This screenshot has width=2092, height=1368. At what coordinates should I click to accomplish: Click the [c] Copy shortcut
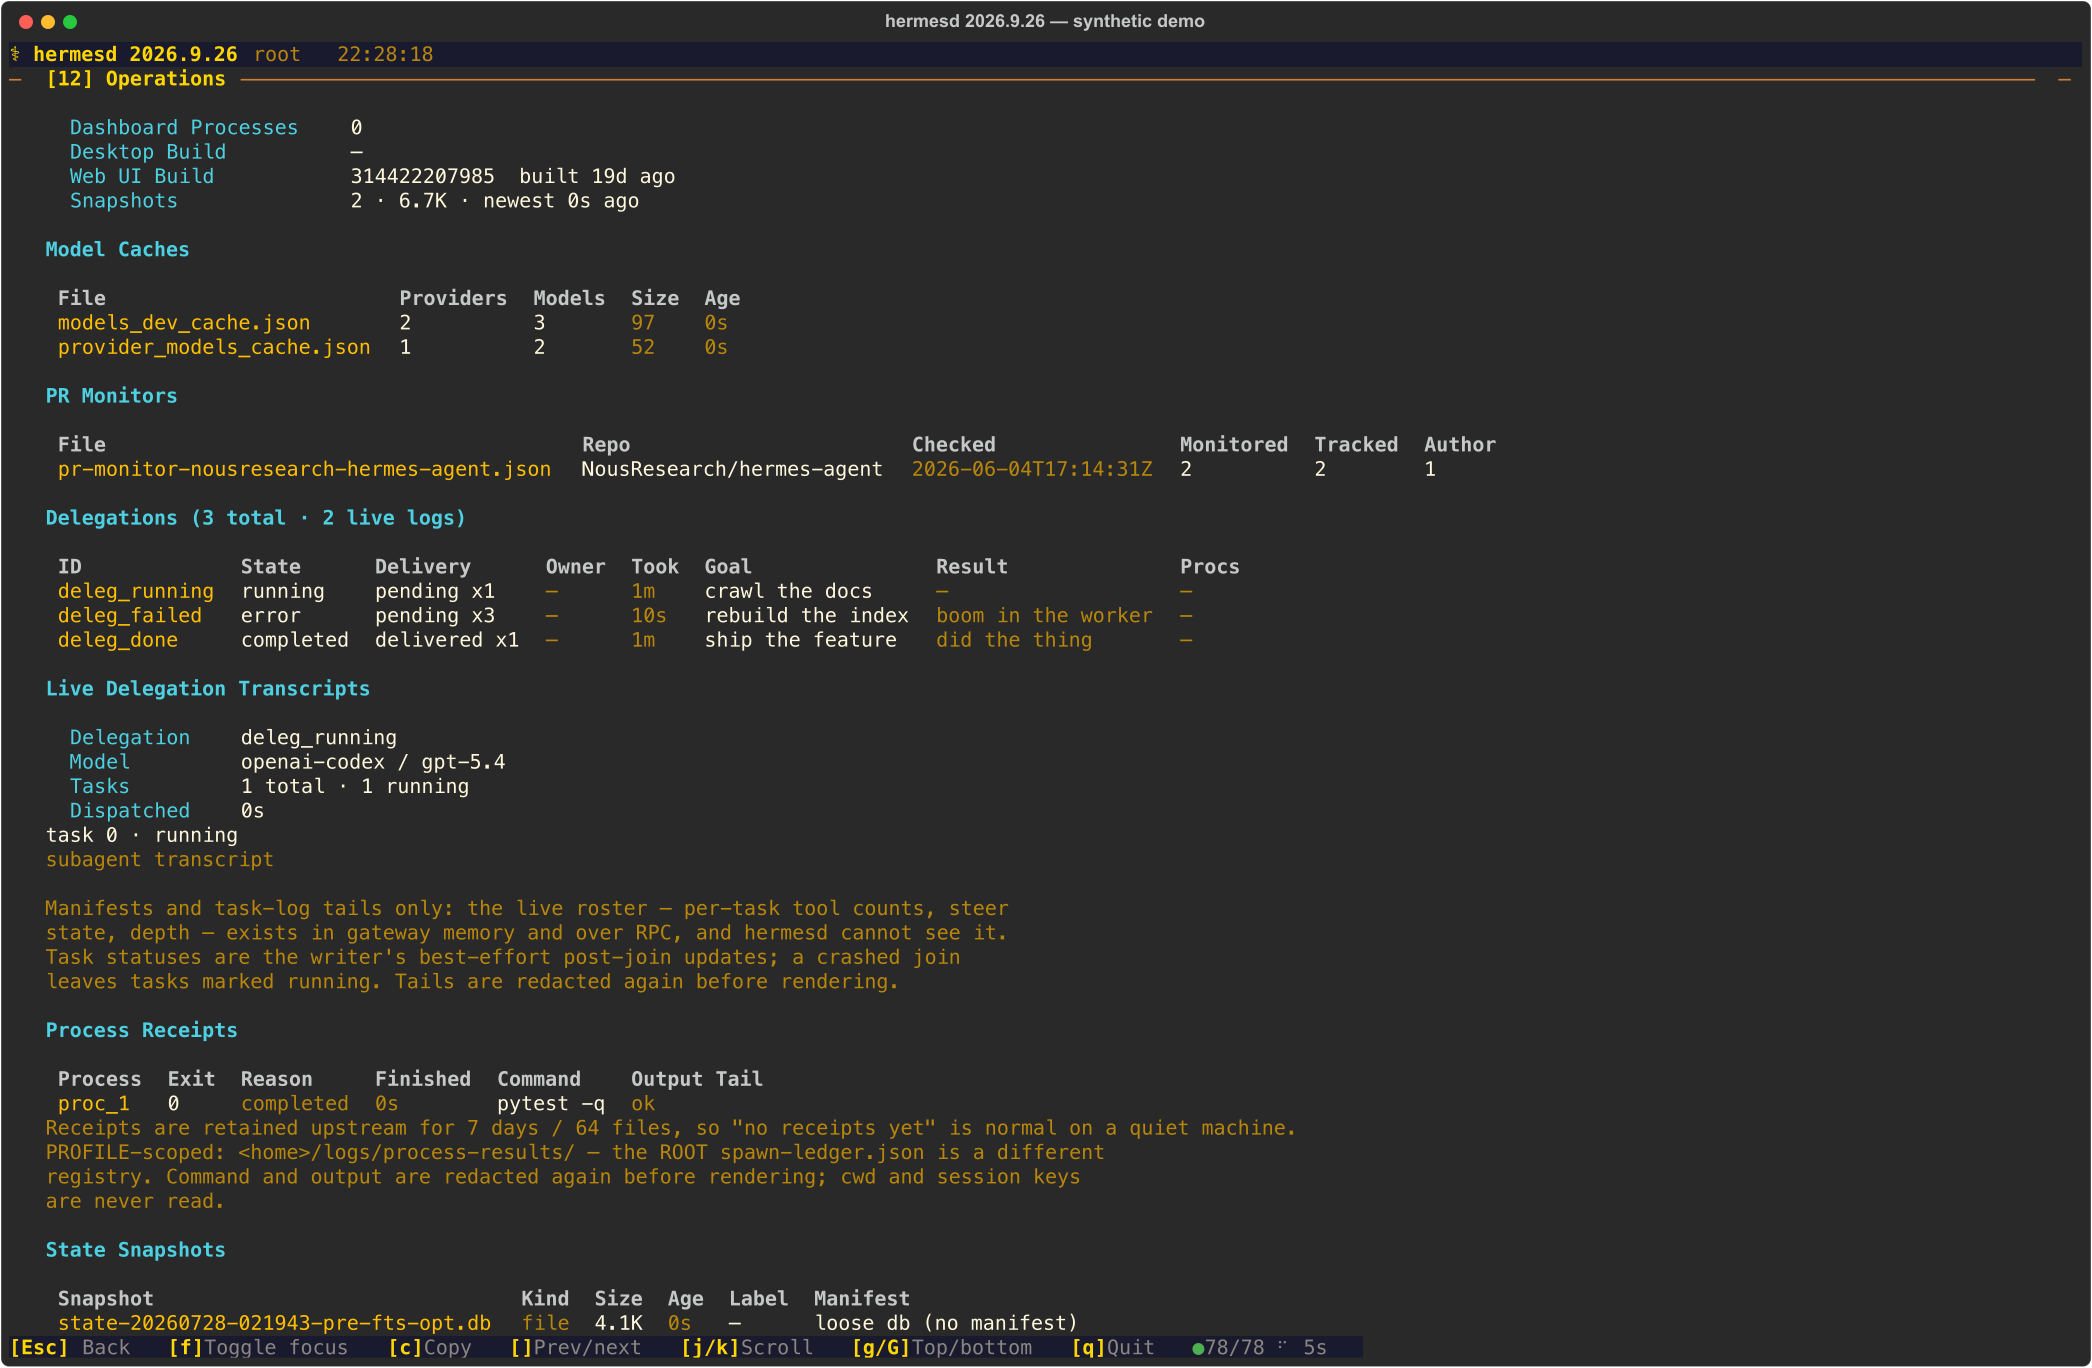pos(430,1347)
